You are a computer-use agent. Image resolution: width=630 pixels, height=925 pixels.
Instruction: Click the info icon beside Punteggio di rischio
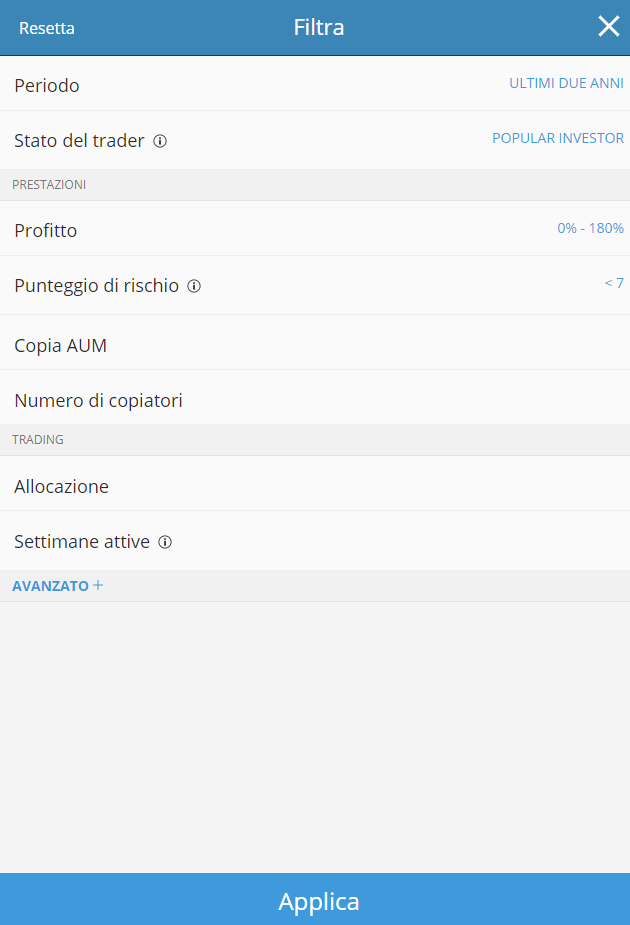(194, 286)
